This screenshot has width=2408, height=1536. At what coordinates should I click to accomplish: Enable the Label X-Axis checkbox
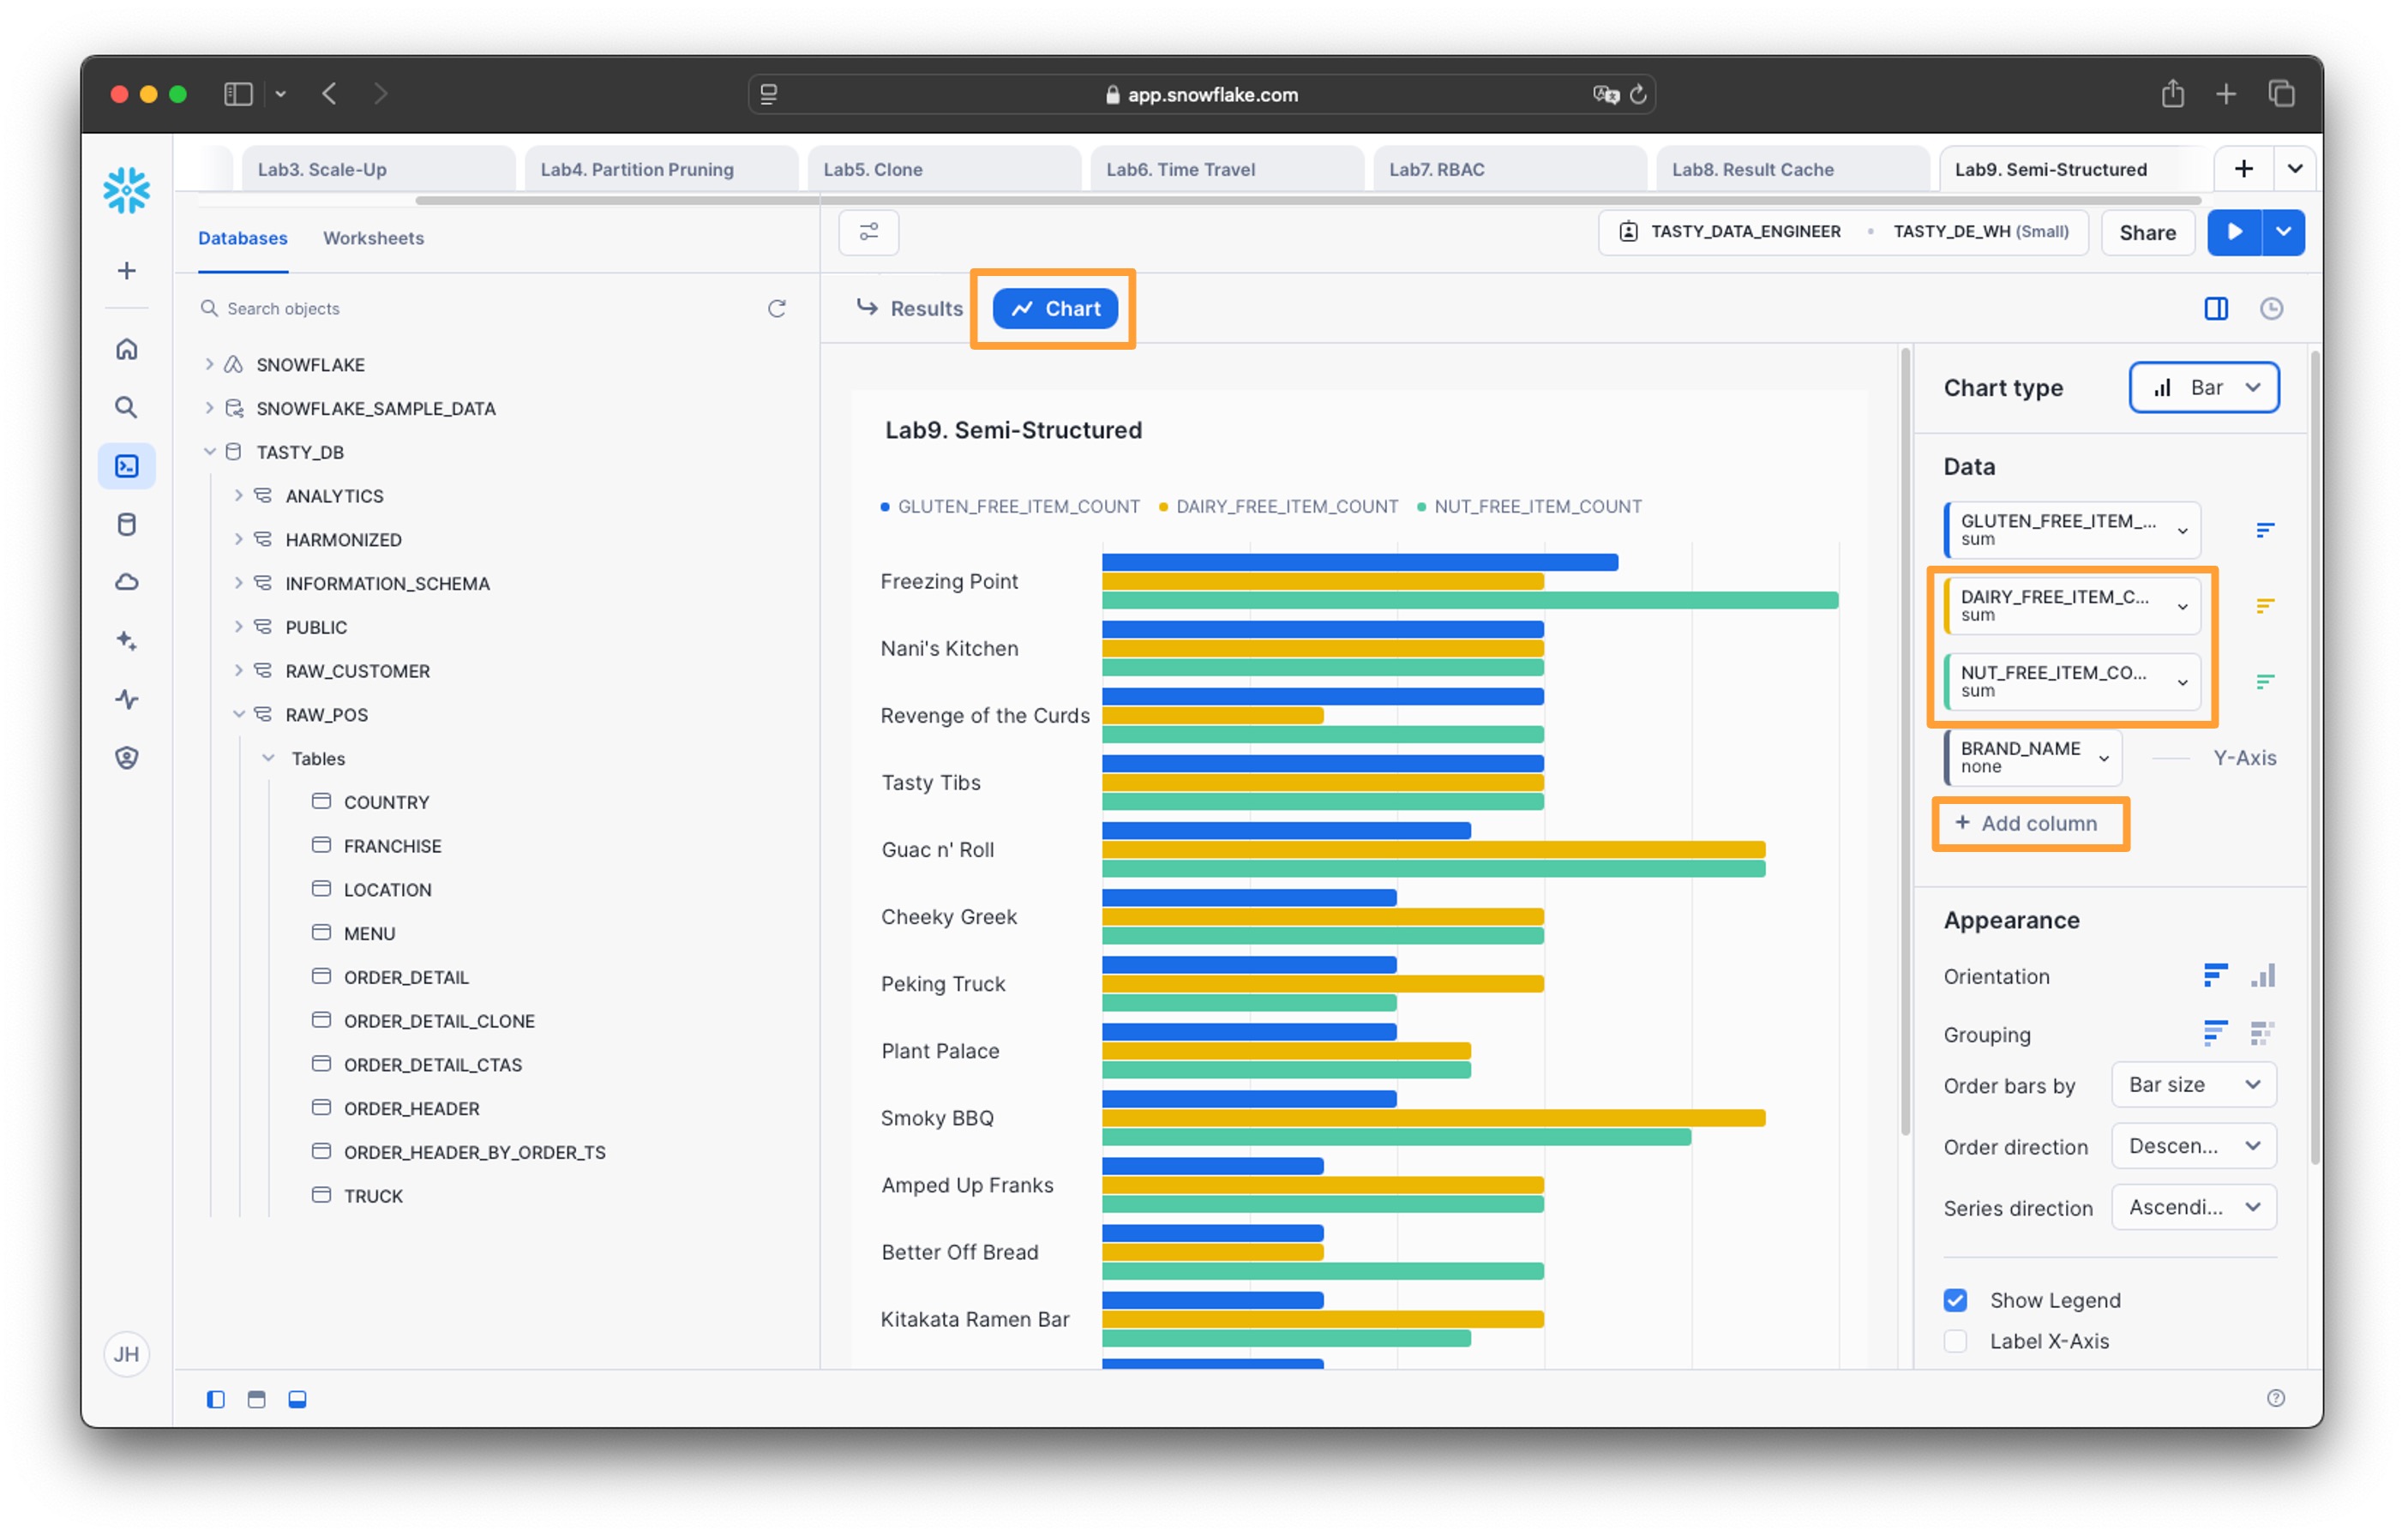(1955, 1341)
